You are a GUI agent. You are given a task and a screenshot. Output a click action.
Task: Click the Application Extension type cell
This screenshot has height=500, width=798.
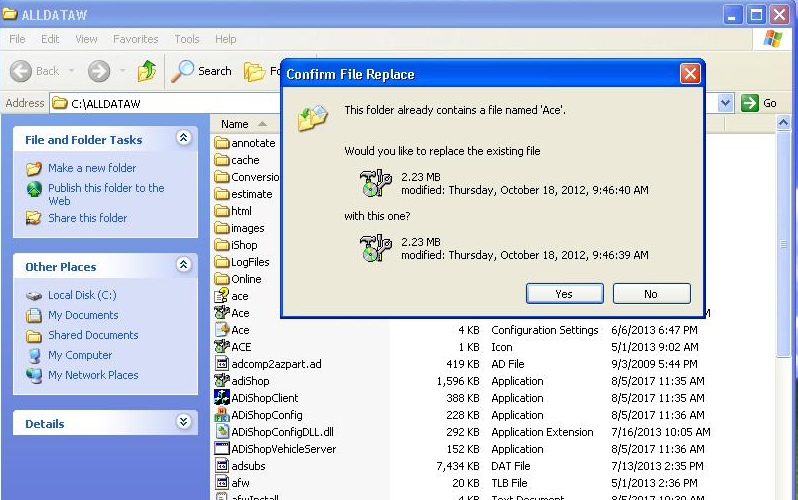(x=543, y=432)
